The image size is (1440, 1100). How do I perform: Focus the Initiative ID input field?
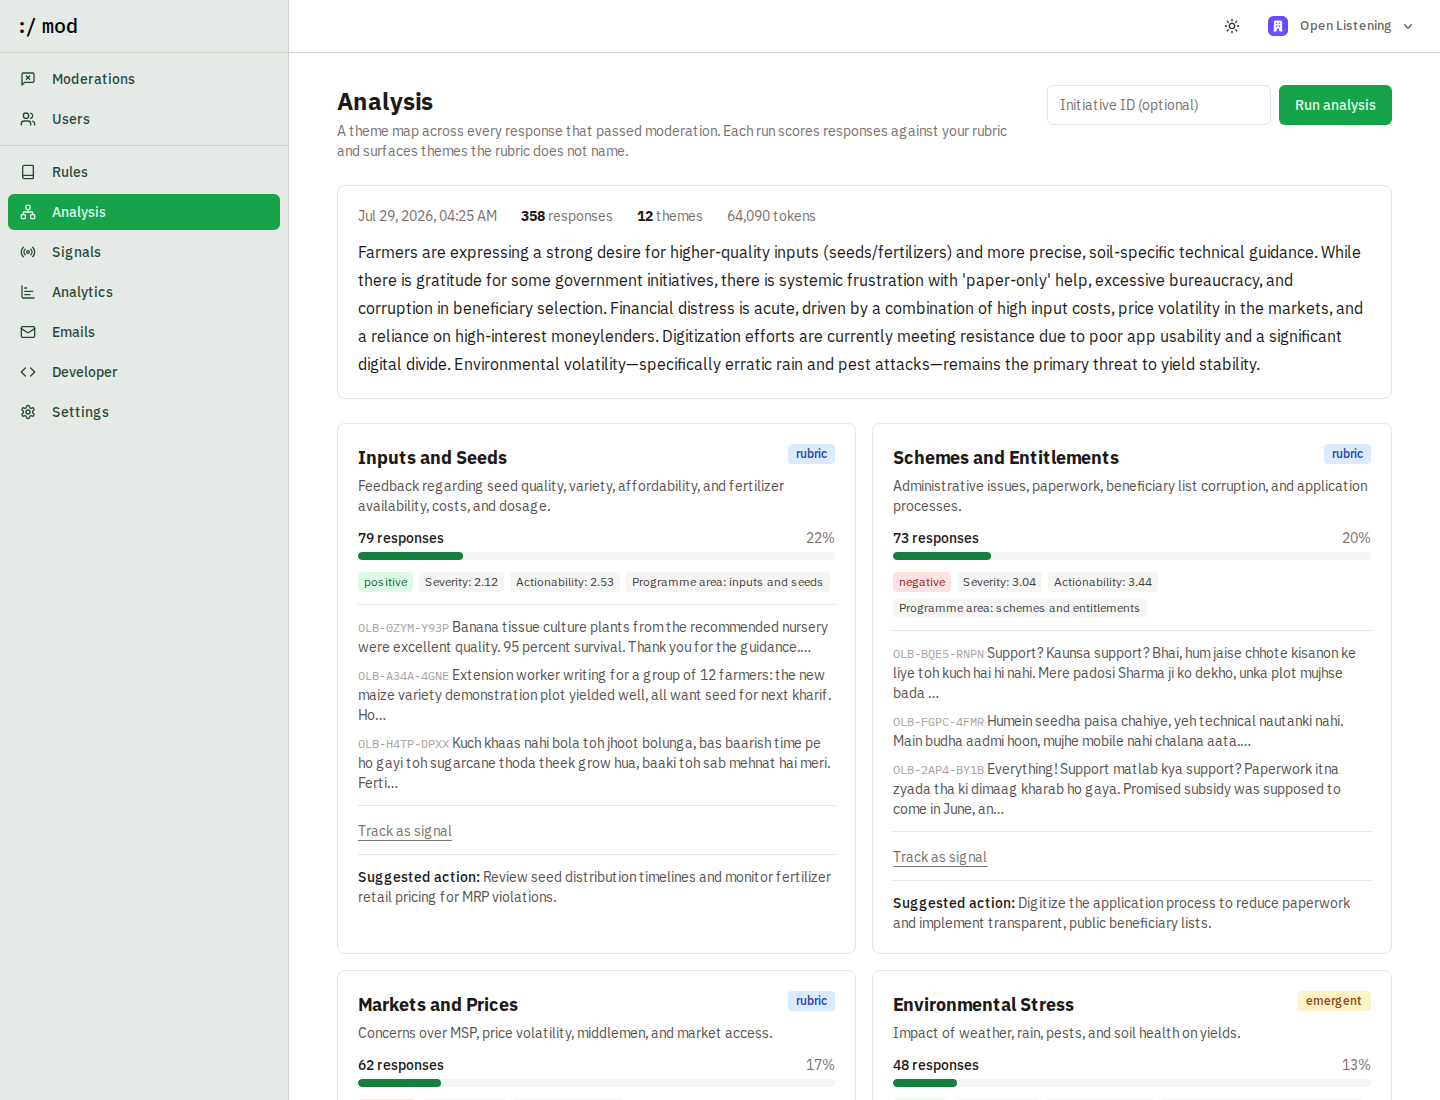[x=1159, y=105]
